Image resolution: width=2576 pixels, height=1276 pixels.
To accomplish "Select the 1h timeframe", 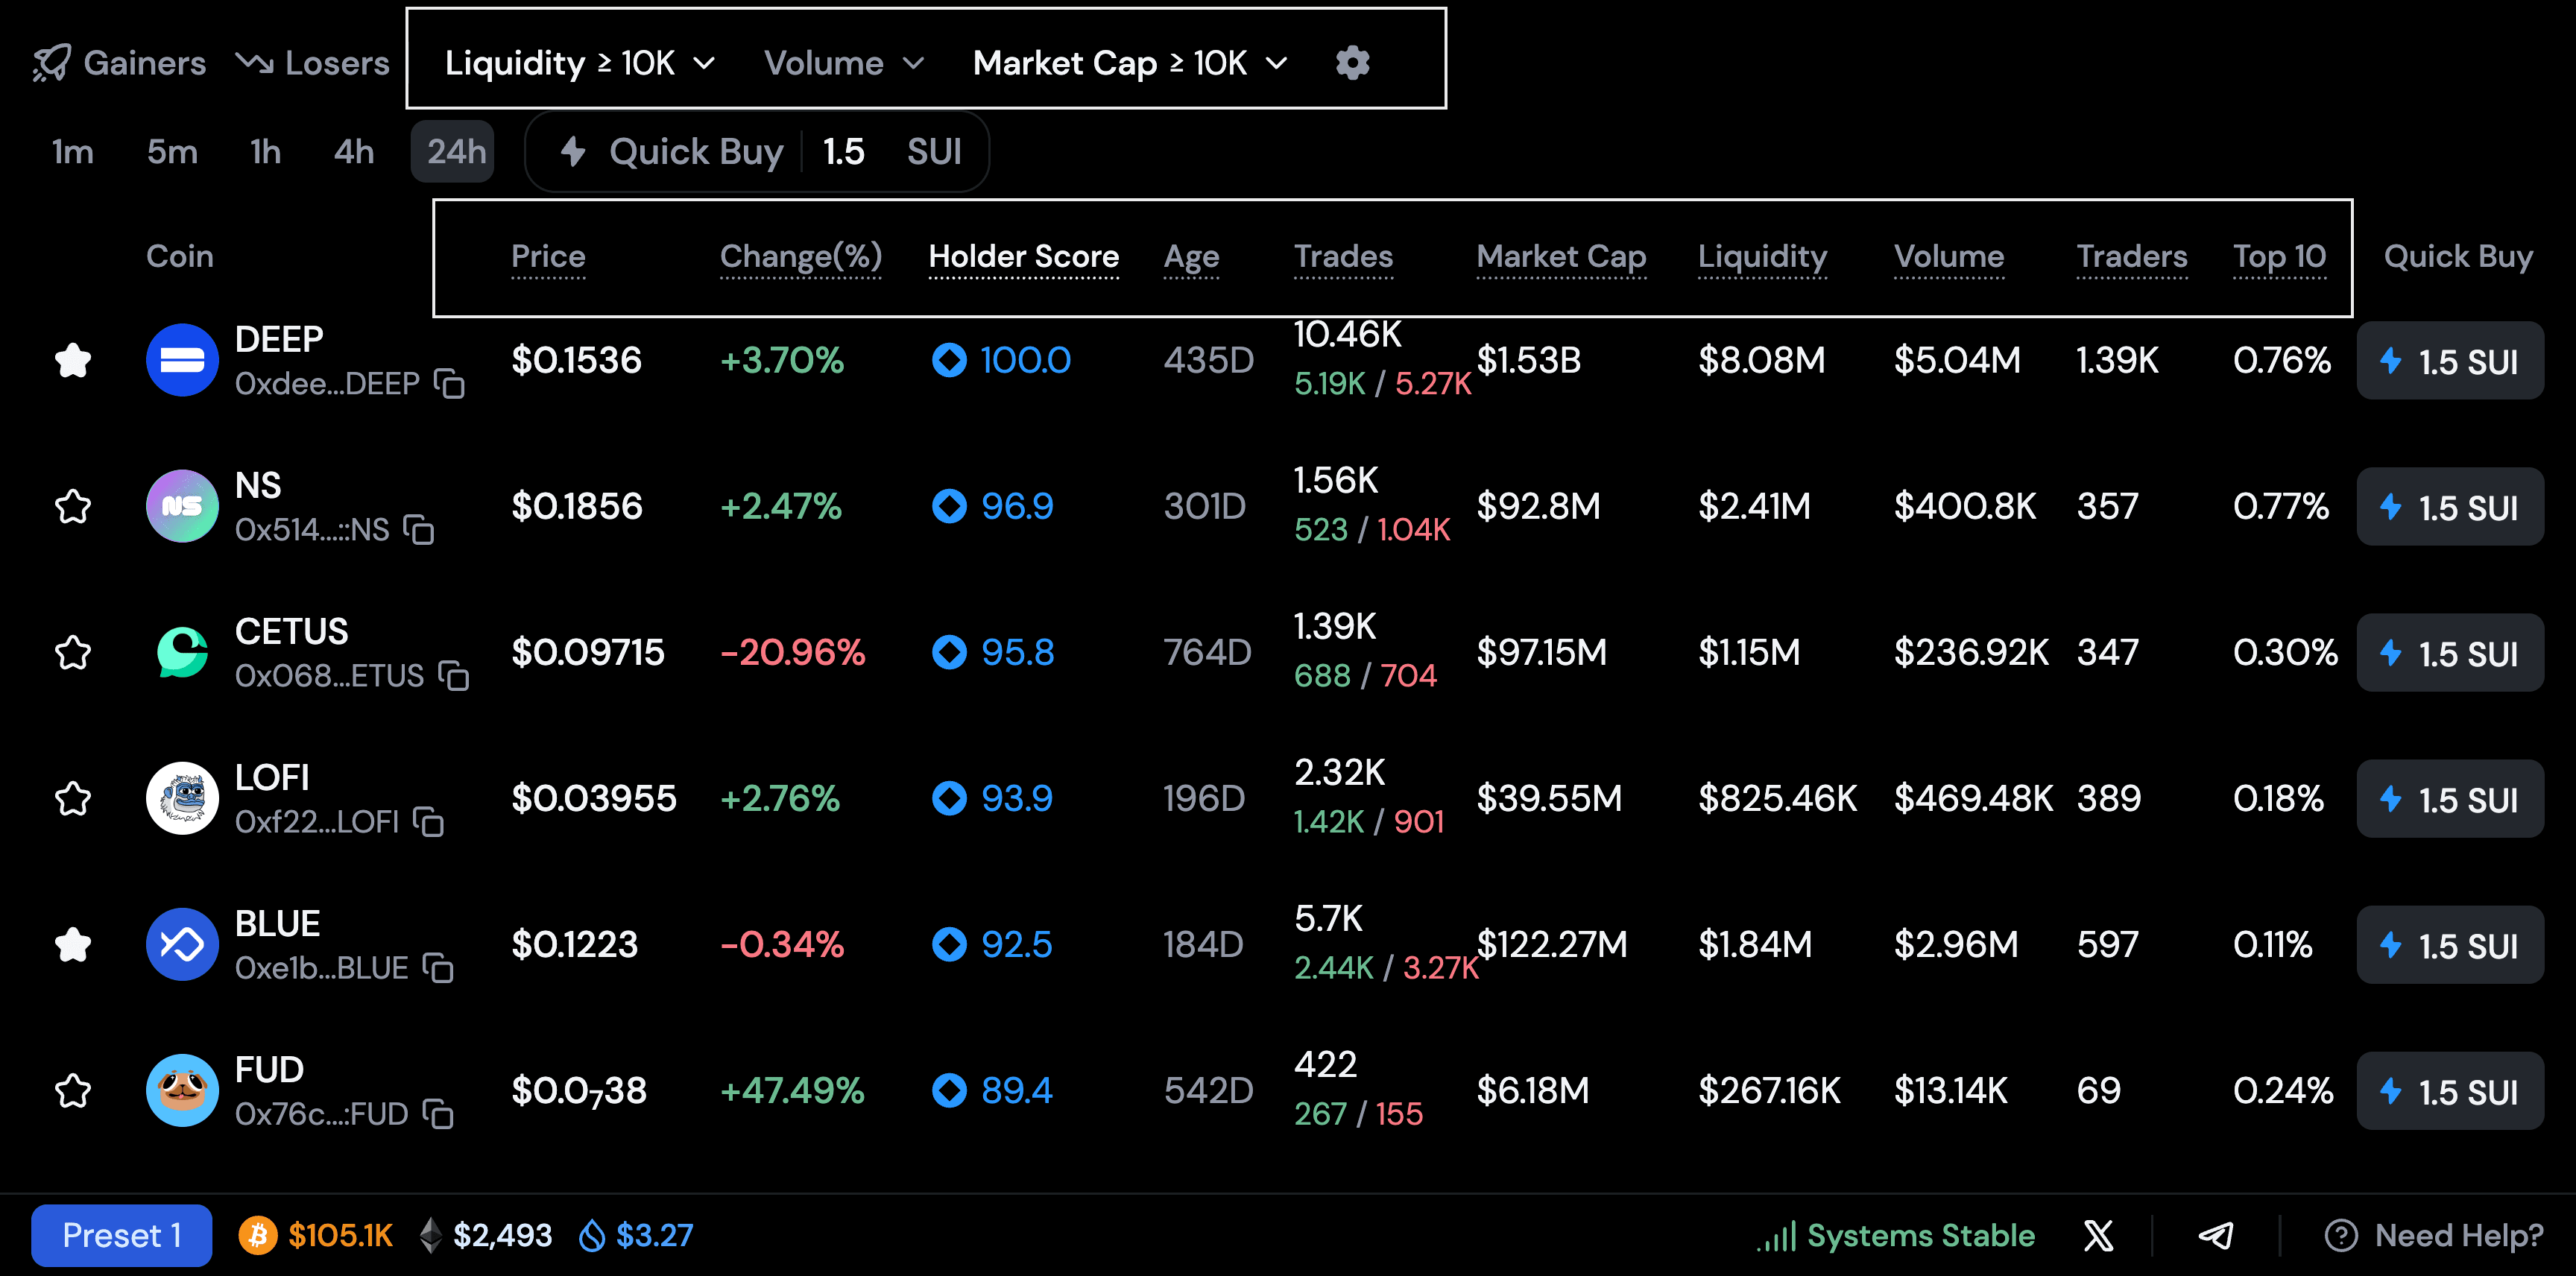I will (x=264, y=152).
